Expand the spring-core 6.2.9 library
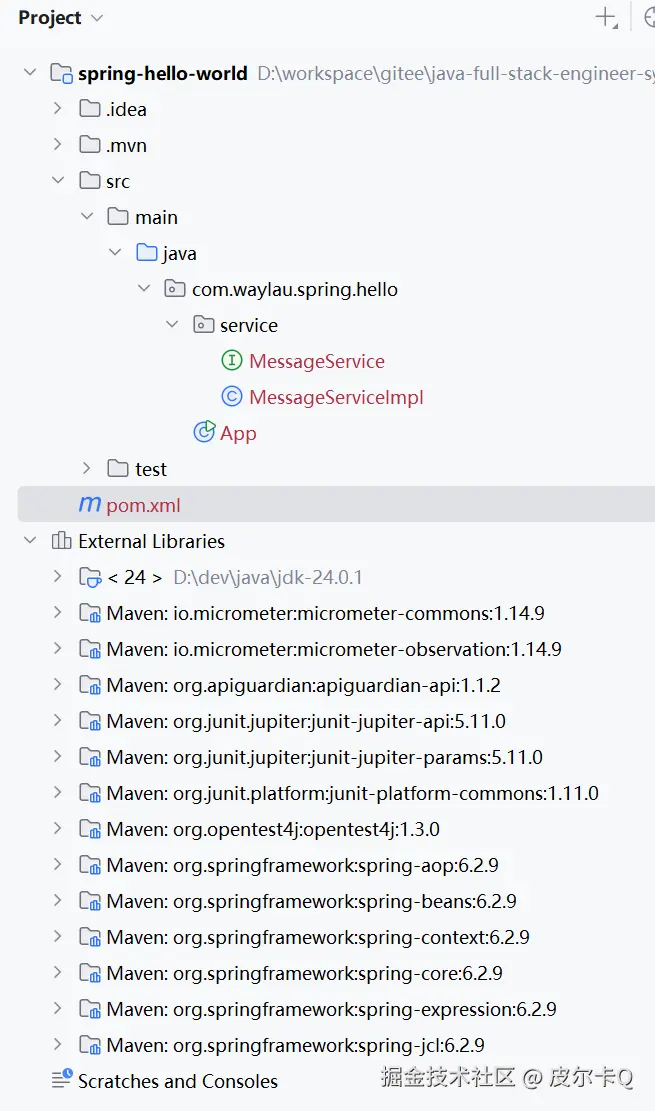 [58, 973]
